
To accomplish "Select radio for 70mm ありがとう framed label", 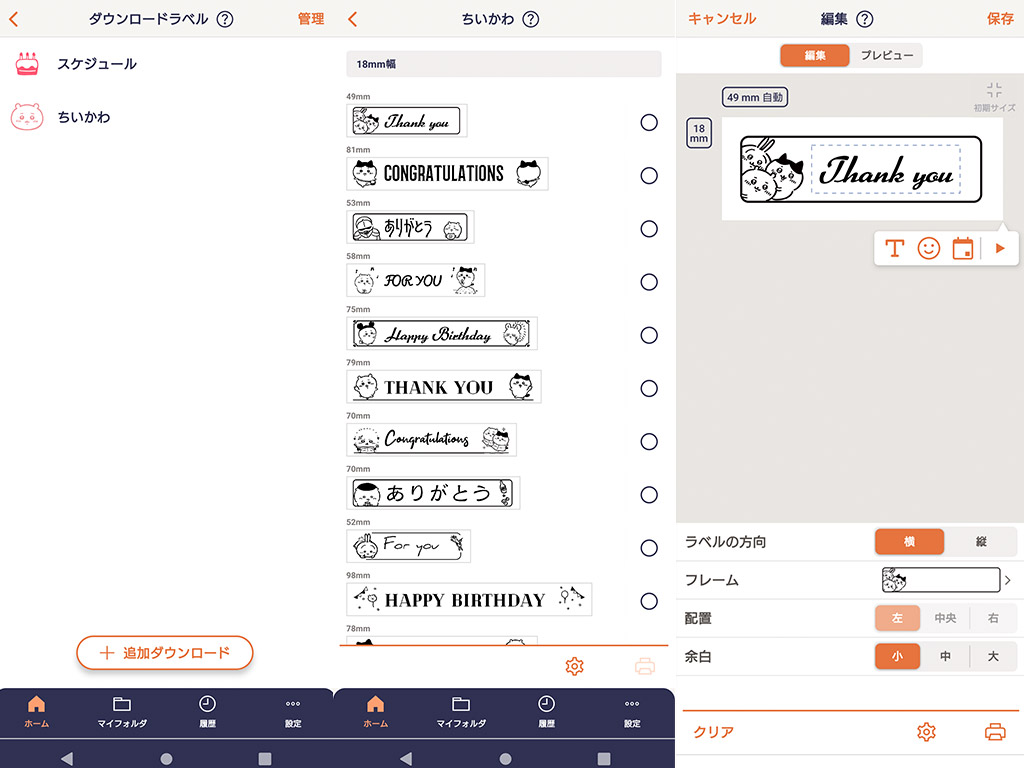I will [648, 495].
